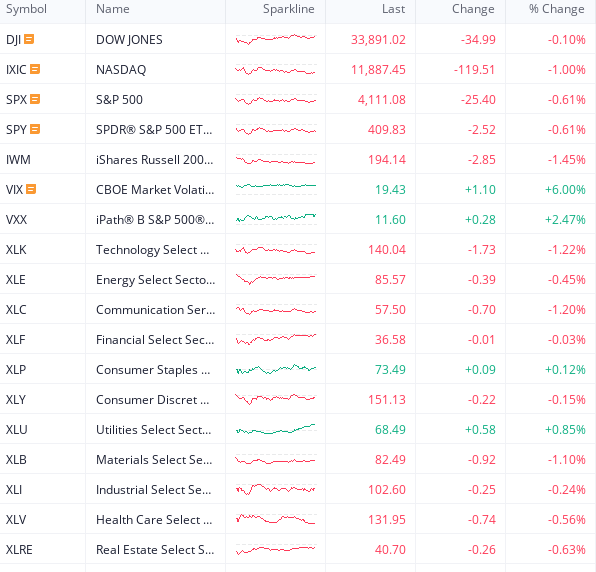Sort by the Name column header
The height and width of the screenshot is (572, 596).
click(113, 9)
